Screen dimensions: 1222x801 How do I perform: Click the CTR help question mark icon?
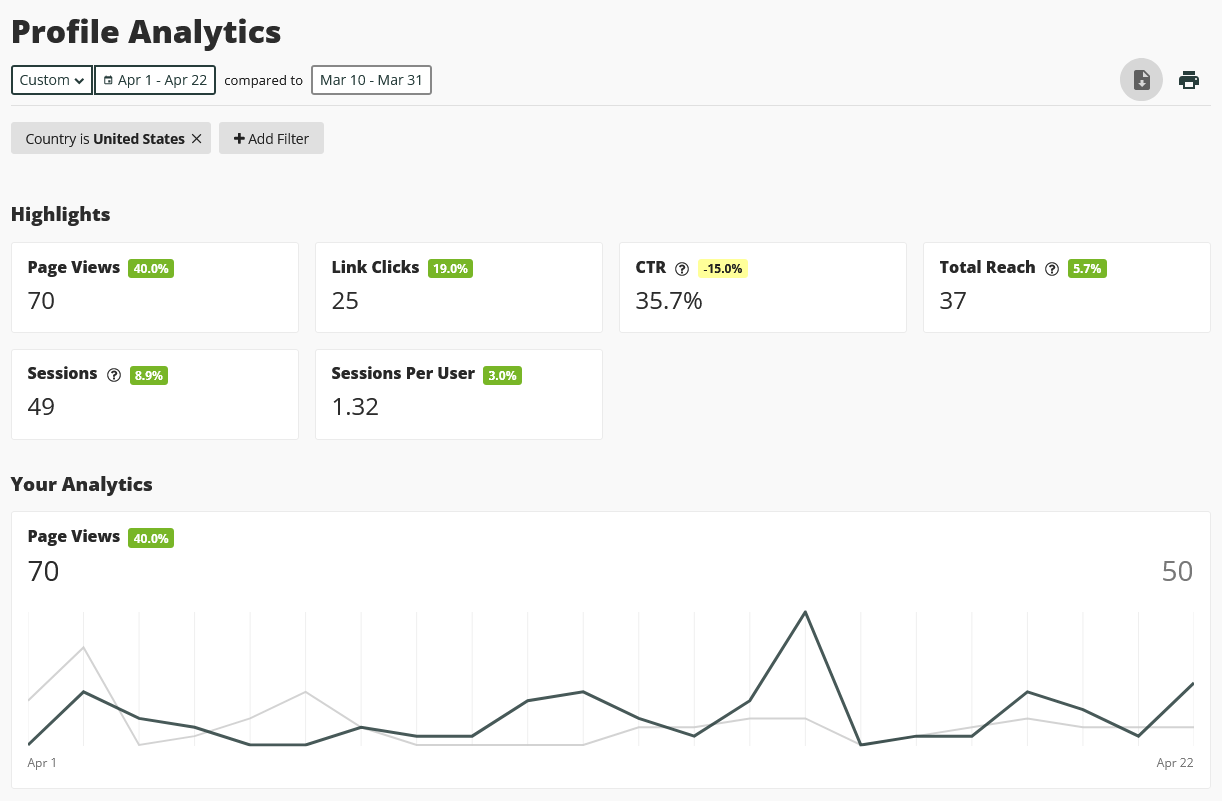(x=682, y=269)
